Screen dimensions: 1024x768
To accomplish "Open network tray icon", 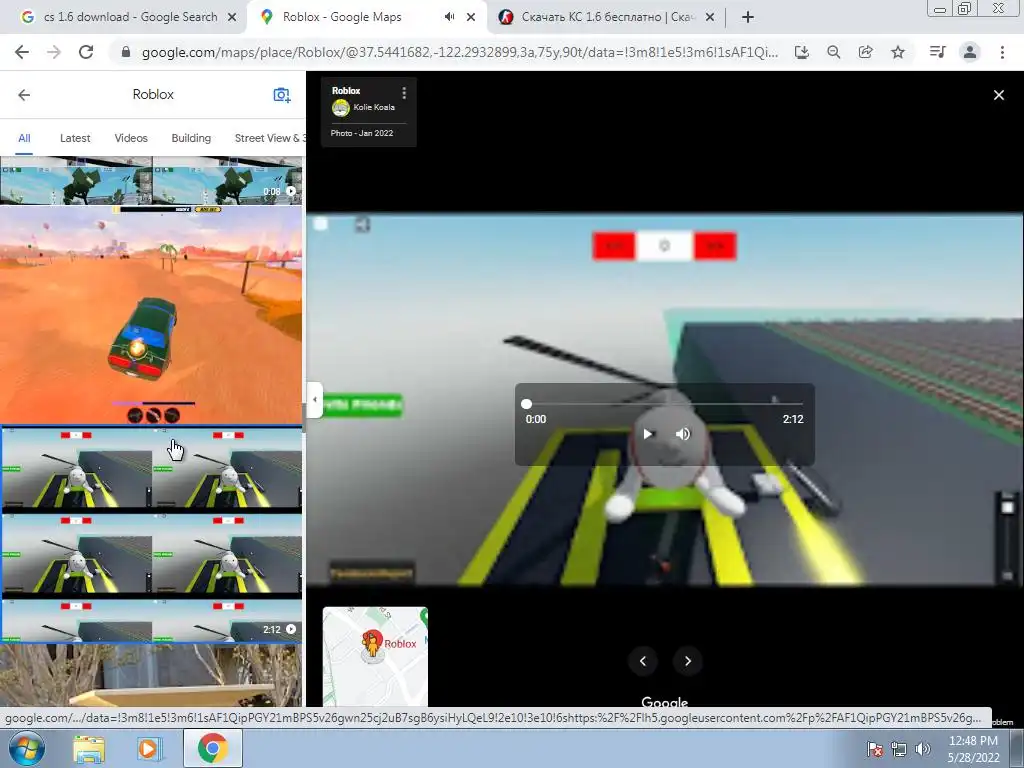I will (899, 749).
